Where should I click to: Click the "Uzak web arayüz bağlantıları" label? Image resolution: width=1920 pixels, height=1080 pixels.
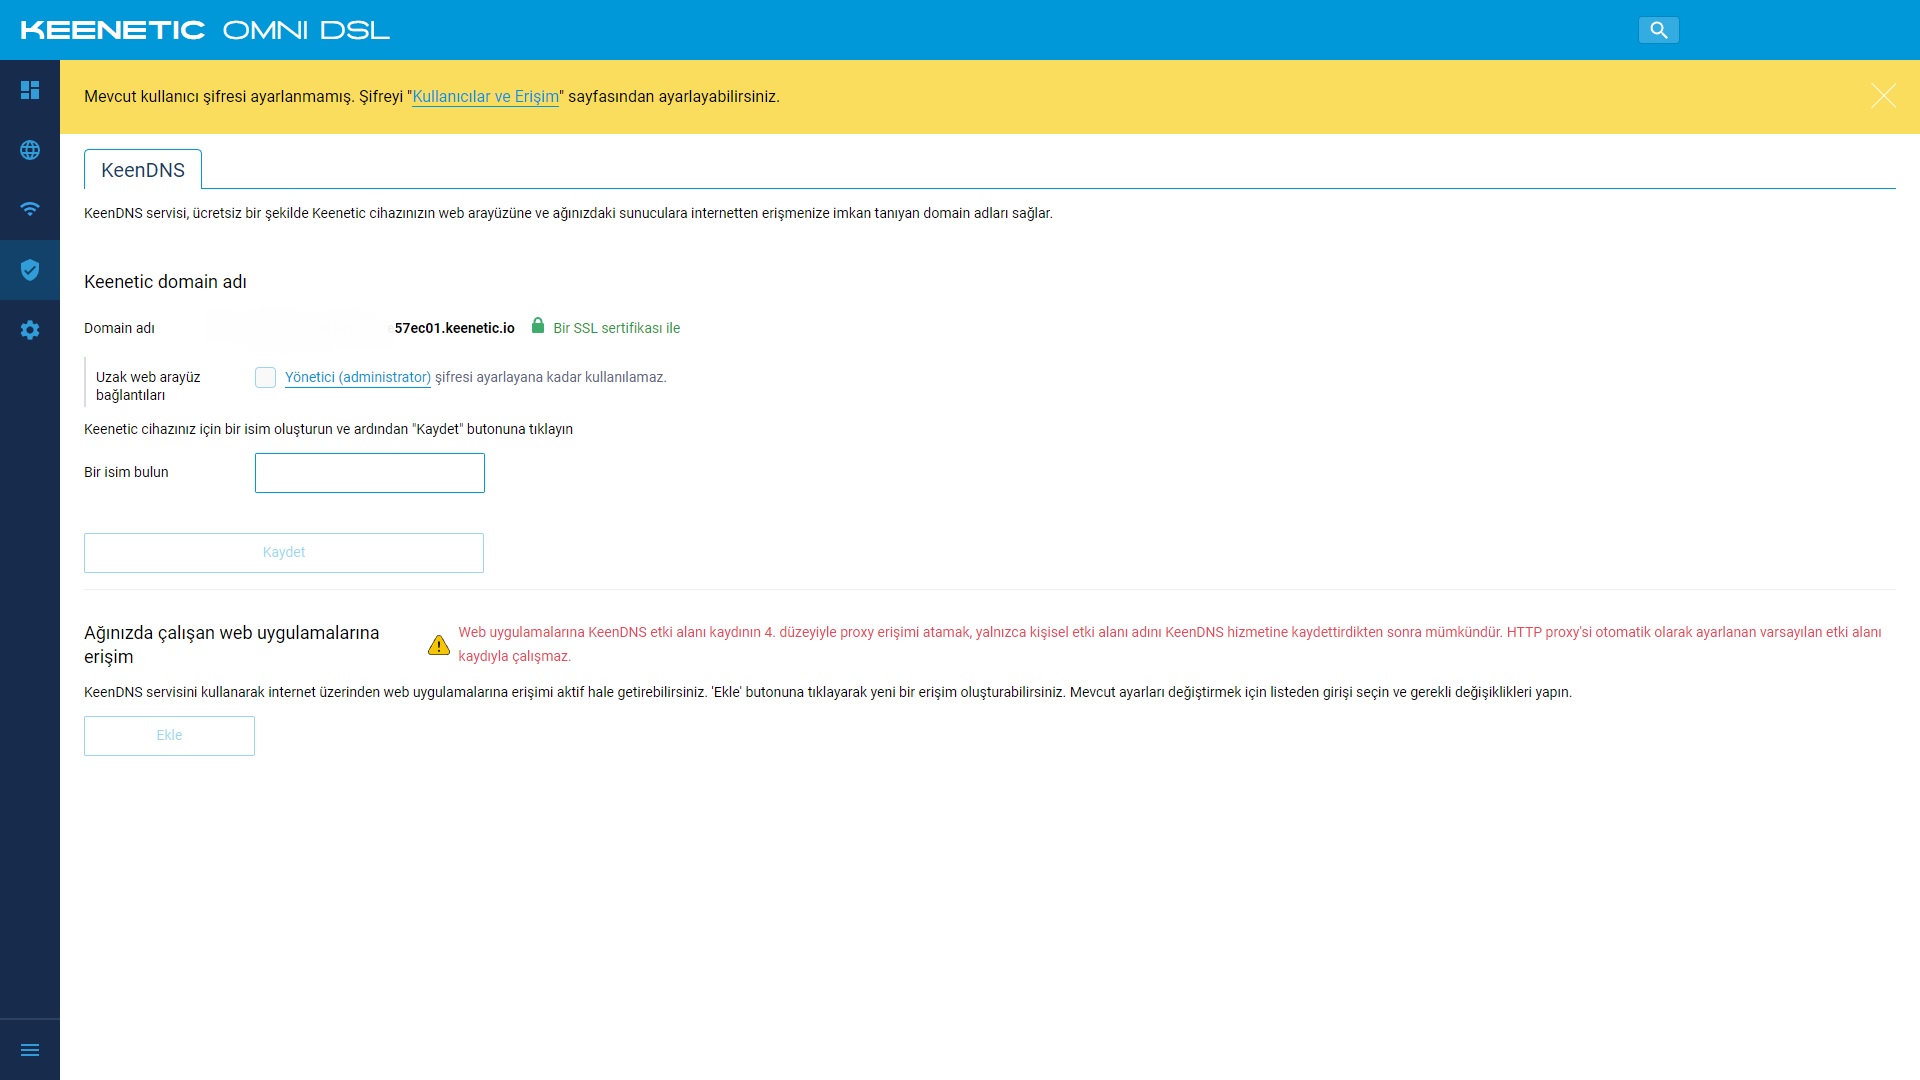coord(148,386)
